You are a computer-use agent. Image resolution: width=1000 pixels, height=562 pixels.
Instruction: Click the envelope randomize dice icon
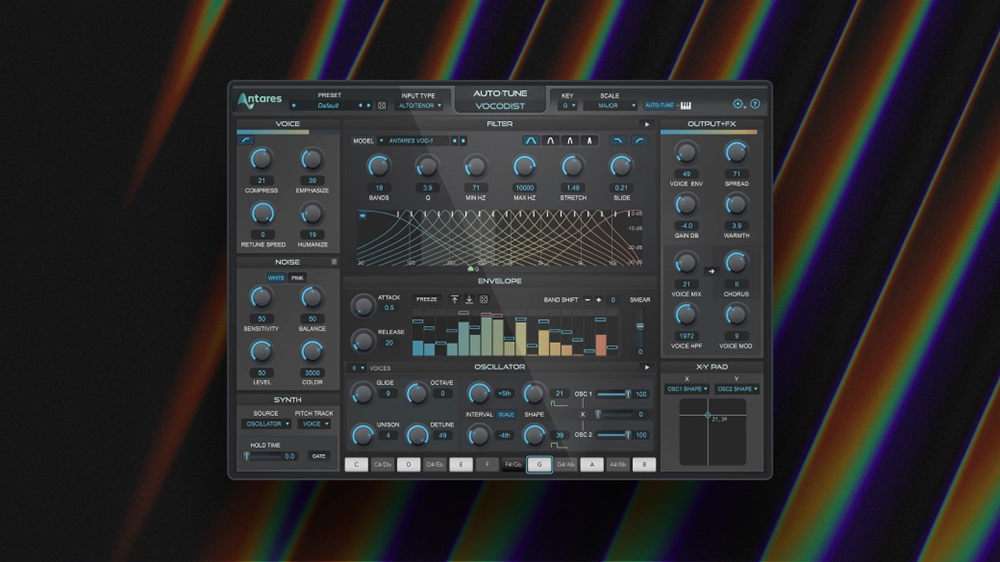pyautogui.click(x=483, y=299)
